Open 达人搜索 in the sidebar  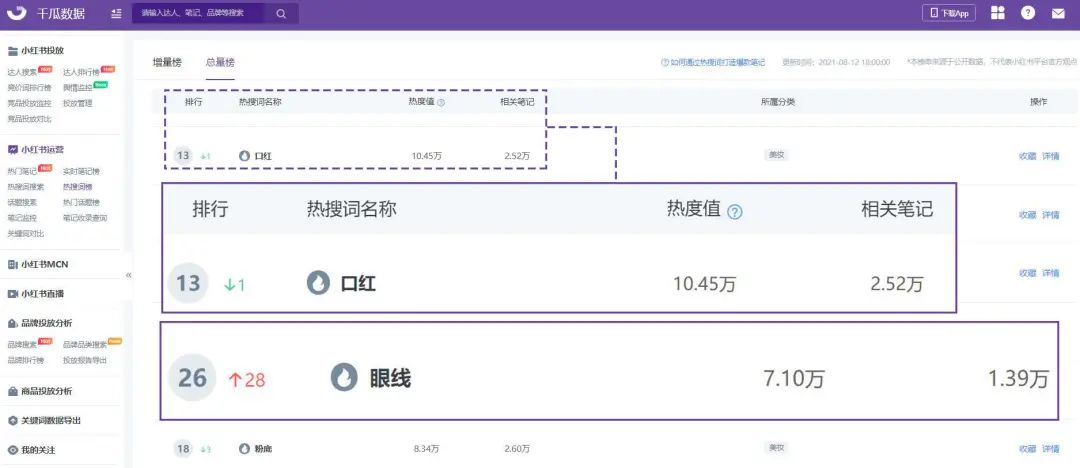(22, 72)
